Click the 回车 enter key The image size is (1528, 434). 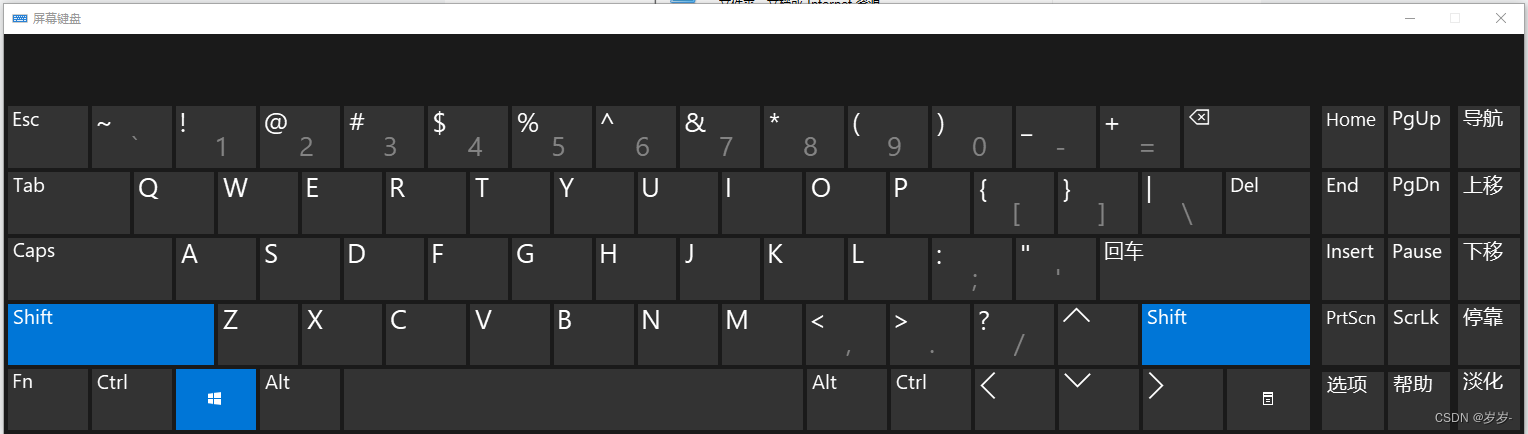pos(1204,268)
